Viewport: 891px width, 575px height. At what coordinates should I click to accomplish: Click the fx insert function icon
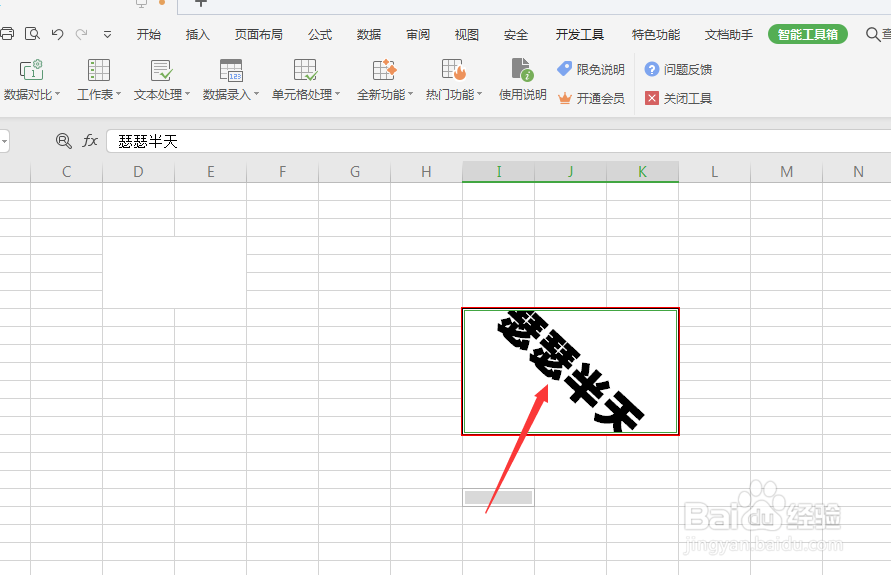coord(90,141)
